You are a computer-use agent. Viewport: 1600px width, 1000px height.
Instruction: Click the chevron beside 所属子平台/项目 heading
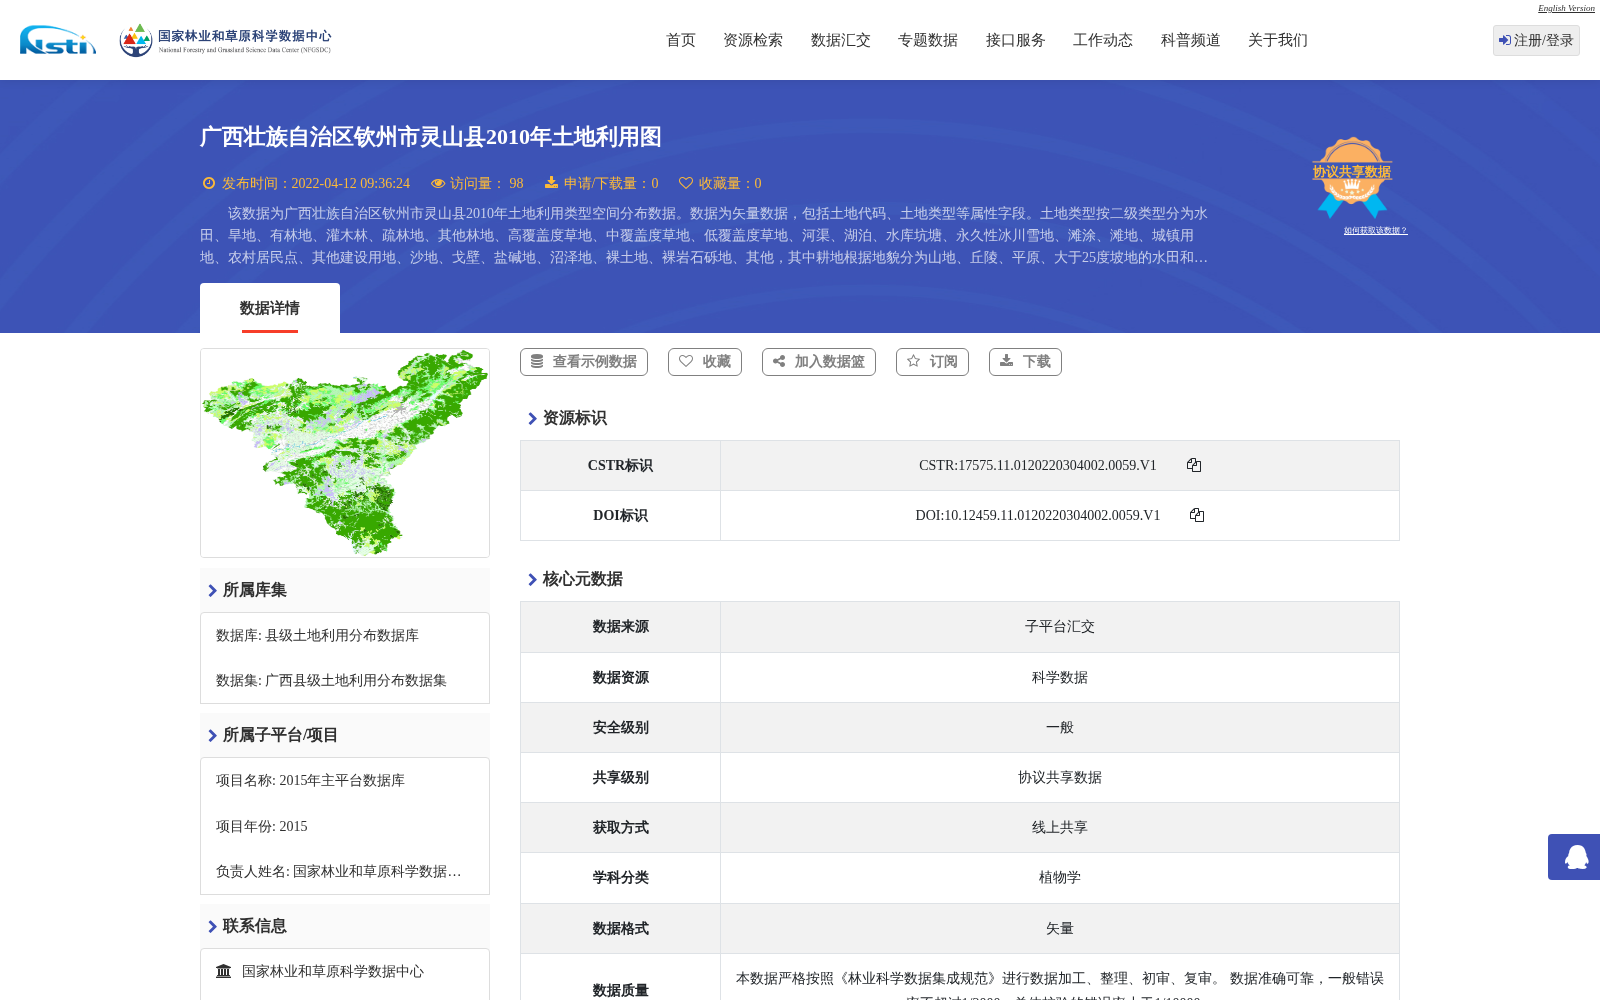(212, 736)
